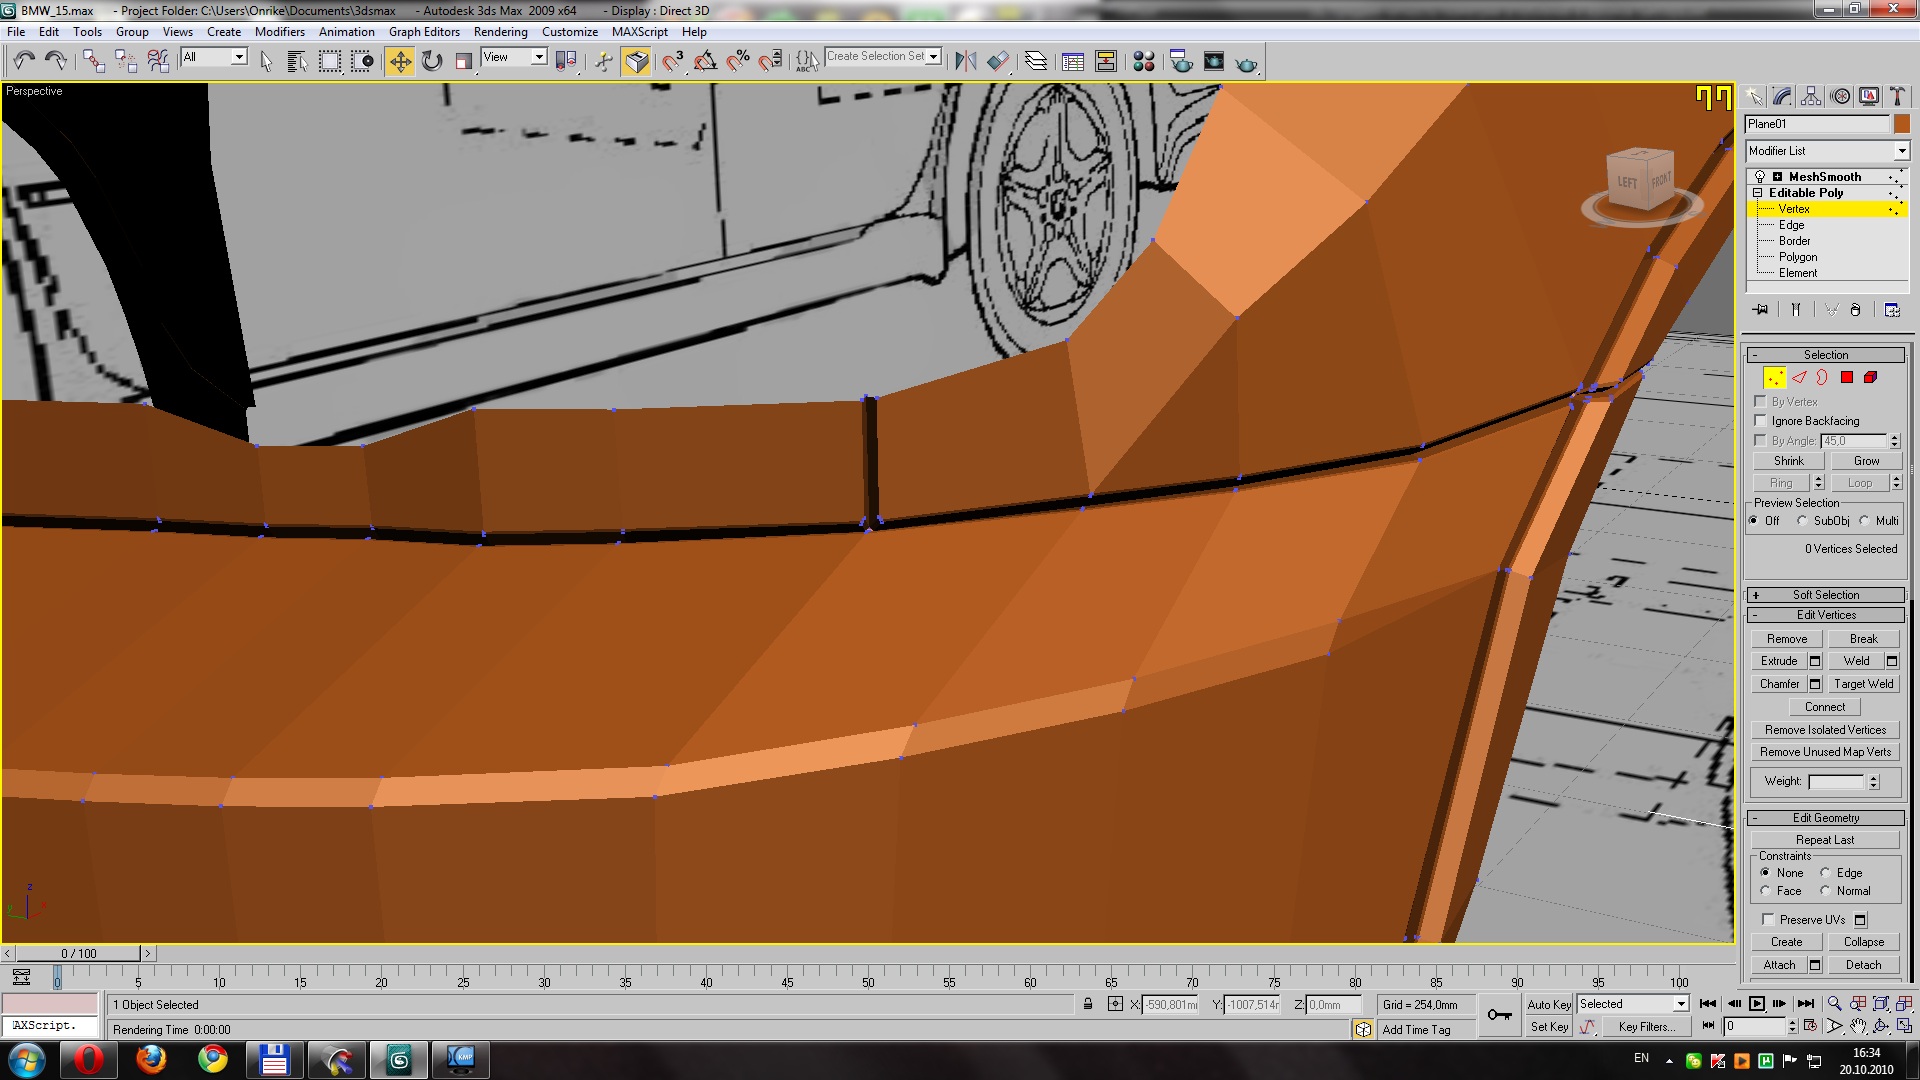Click the Mirror tool icon
Screen dimensions: 1920x1080
(965, 62)
